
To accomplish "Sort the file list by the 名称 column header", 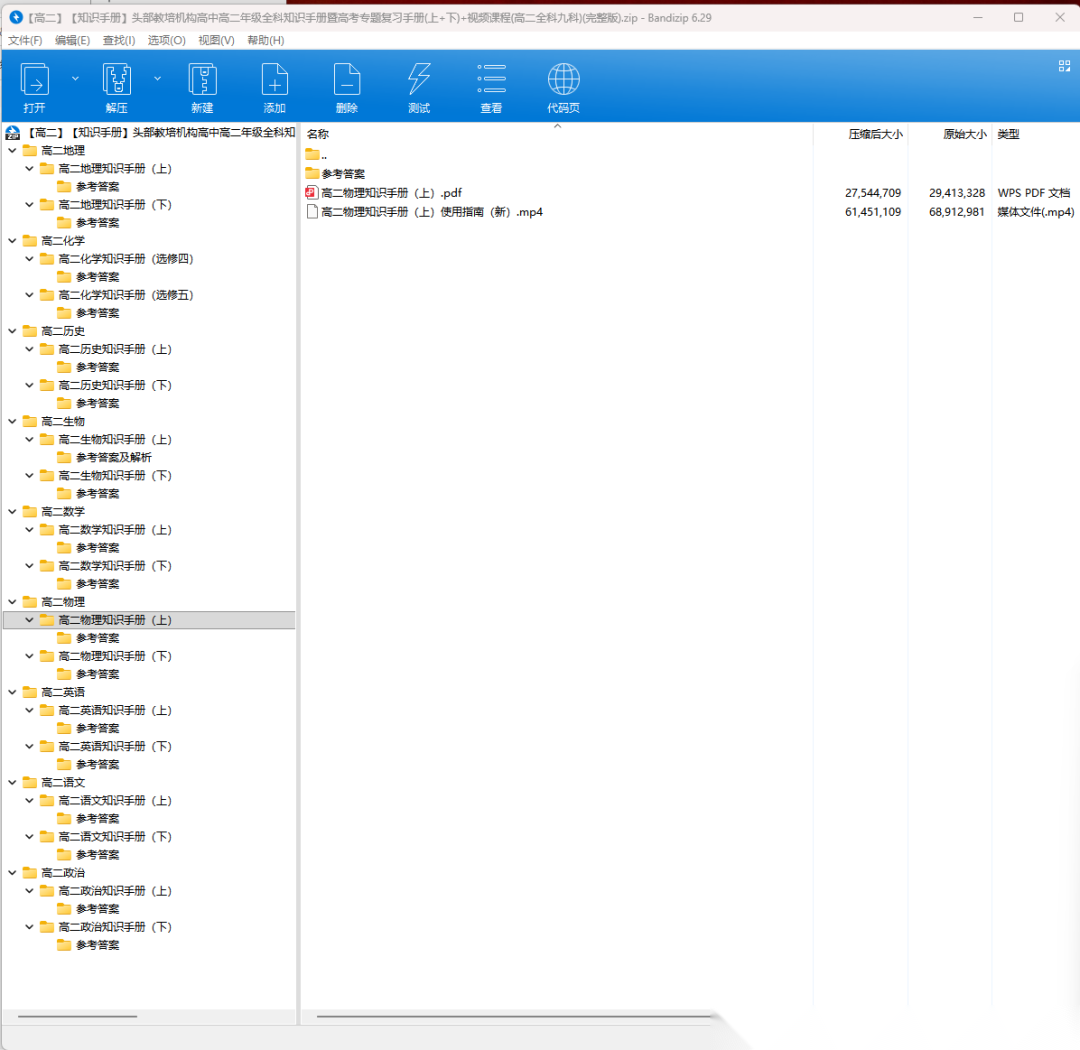I will (318, 134).
